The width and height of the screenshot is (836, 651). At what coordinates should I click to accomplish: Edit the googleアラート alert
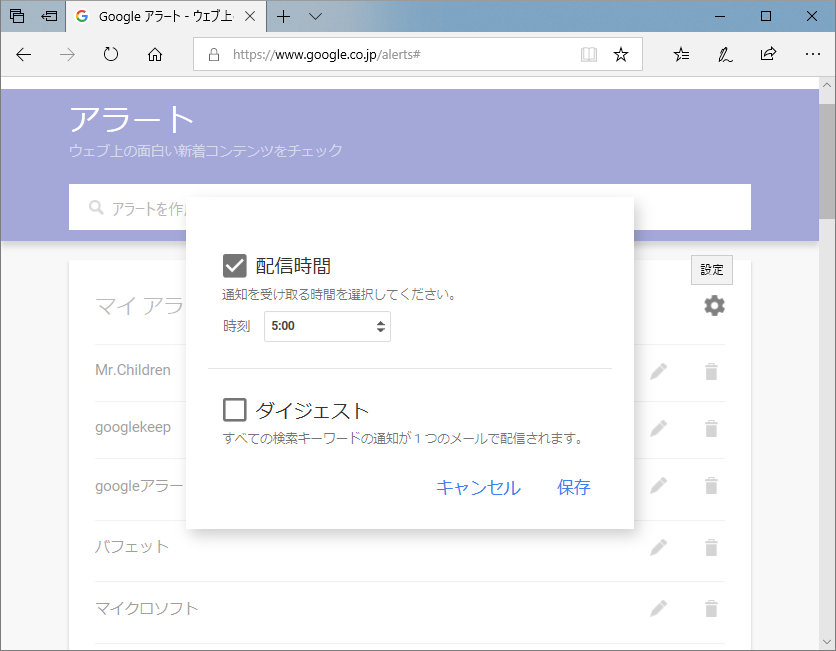point(658,485)
